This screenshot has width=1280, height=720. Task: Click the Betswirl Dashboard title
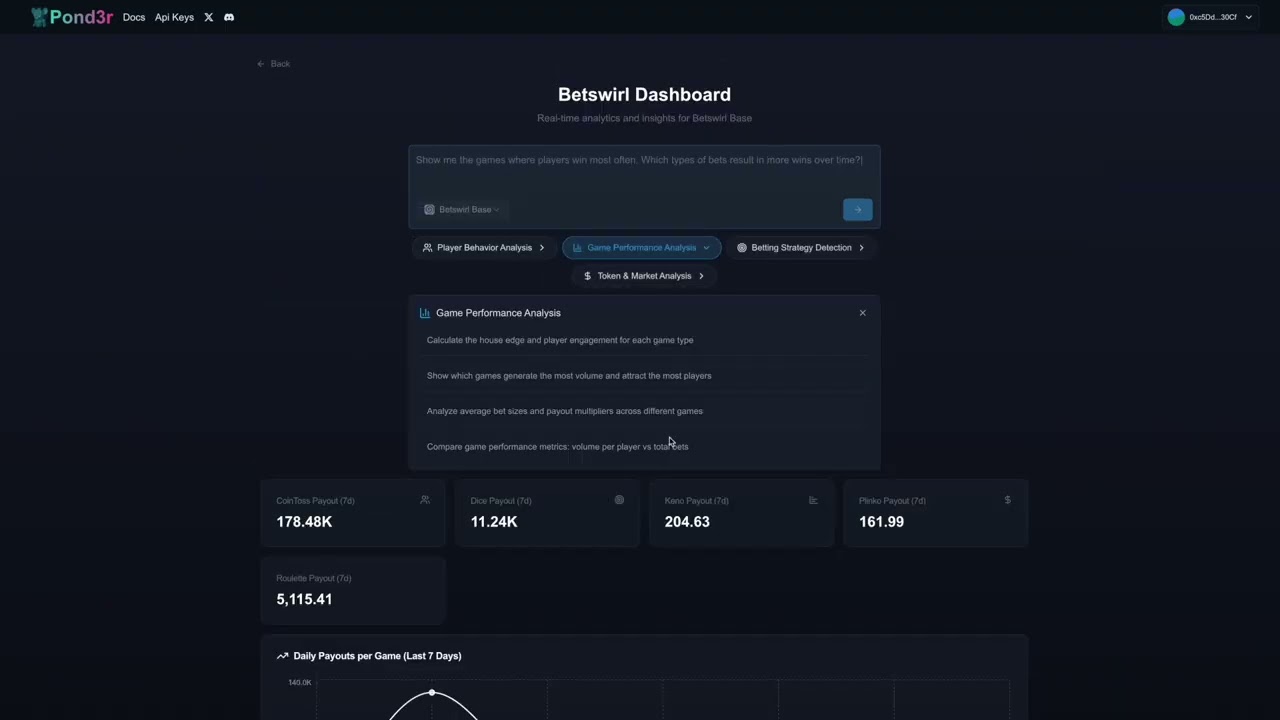pos(644,95)
